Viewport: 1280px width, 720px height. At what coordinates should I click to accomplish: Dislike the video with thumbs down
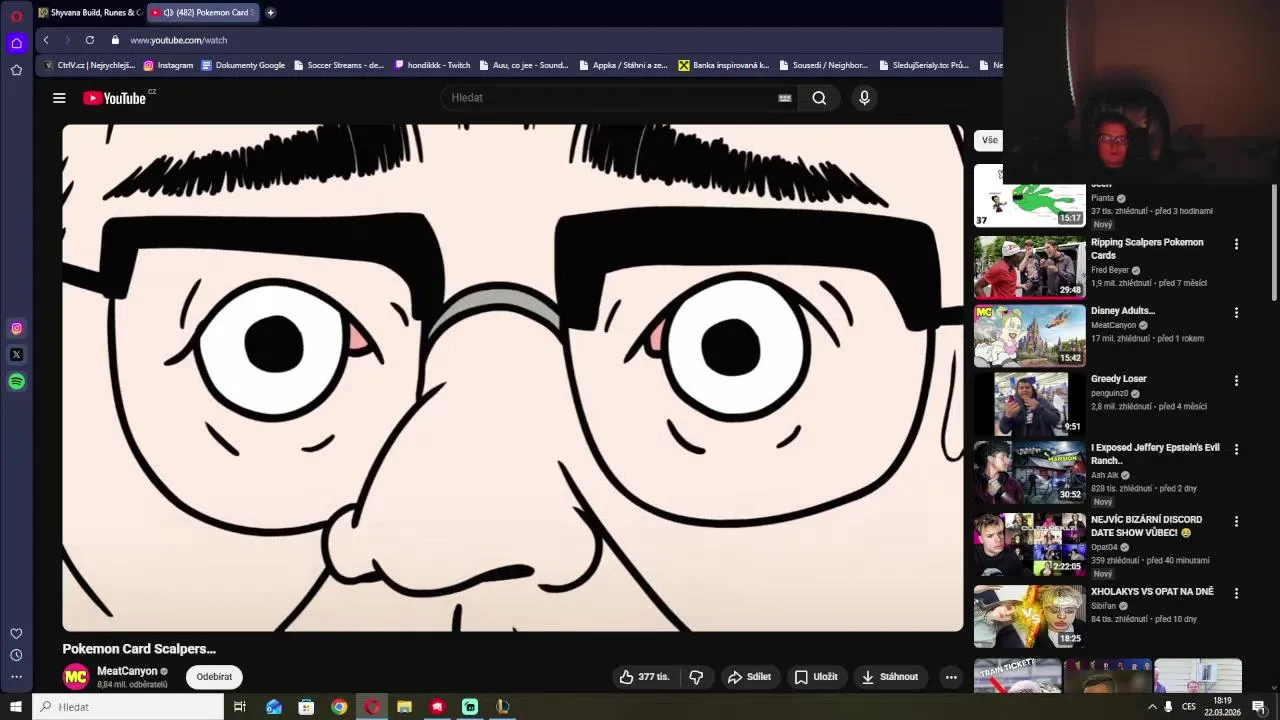click(696, 677)
